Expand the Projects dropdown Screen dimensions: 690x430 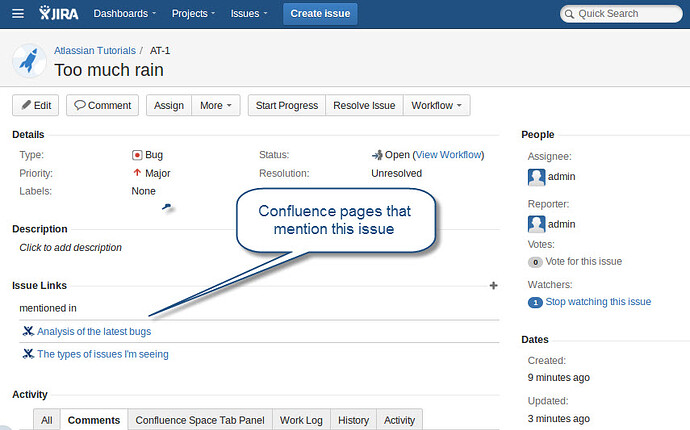click(x=193, y=14)
